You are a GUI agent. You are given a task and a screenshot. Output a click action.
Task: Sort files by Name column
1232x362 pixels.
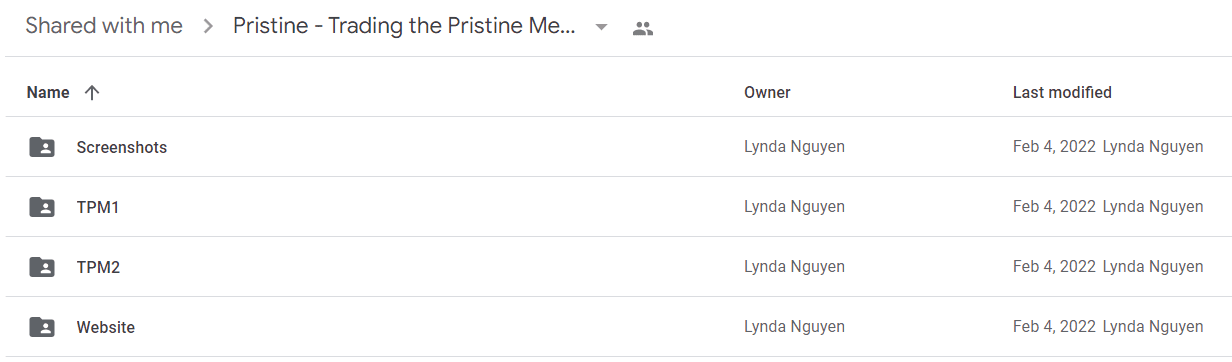pos(48,92)
